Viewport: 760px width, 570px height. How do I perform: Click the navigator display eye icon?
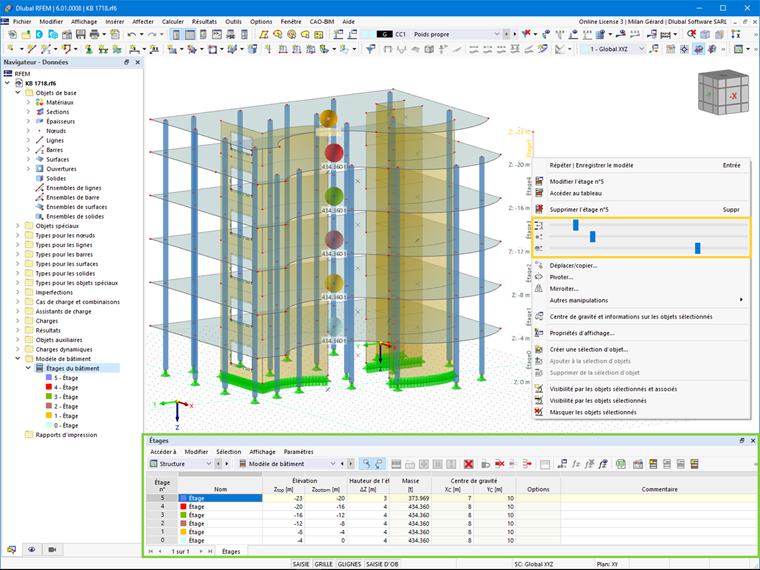32,550
